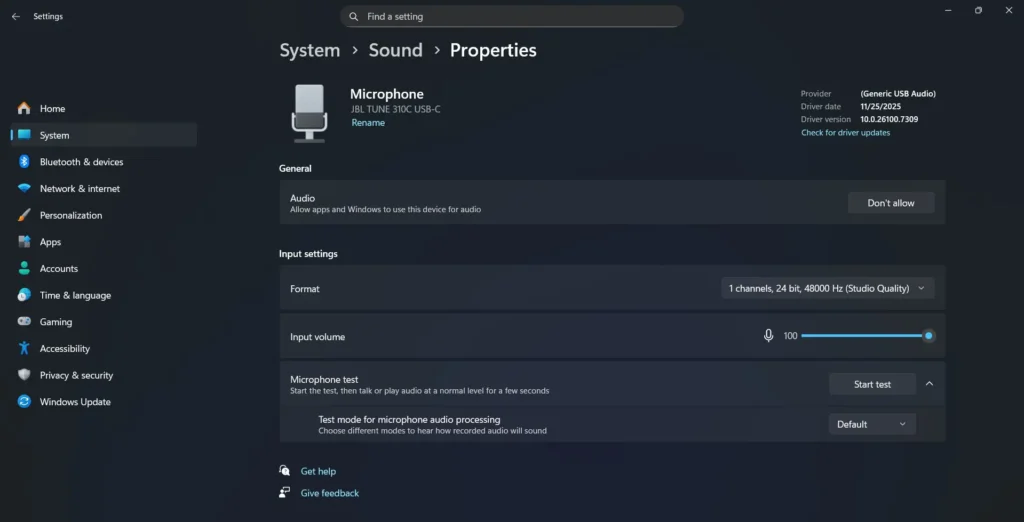Viewport: 1024px width, 522px height.
Task: Open Bluetooth & devices settings
Action: 104,161
